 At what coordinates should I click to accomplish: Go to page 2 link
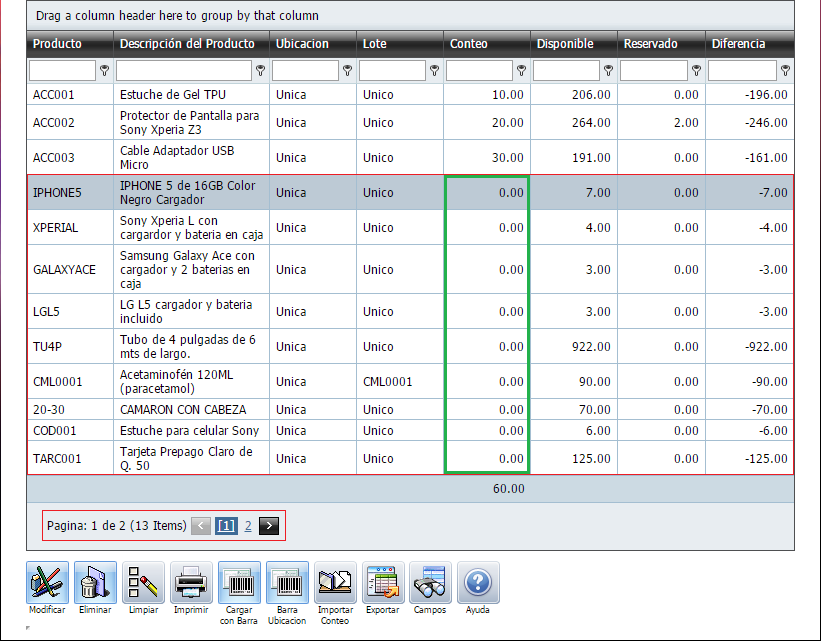pos(248,525)
